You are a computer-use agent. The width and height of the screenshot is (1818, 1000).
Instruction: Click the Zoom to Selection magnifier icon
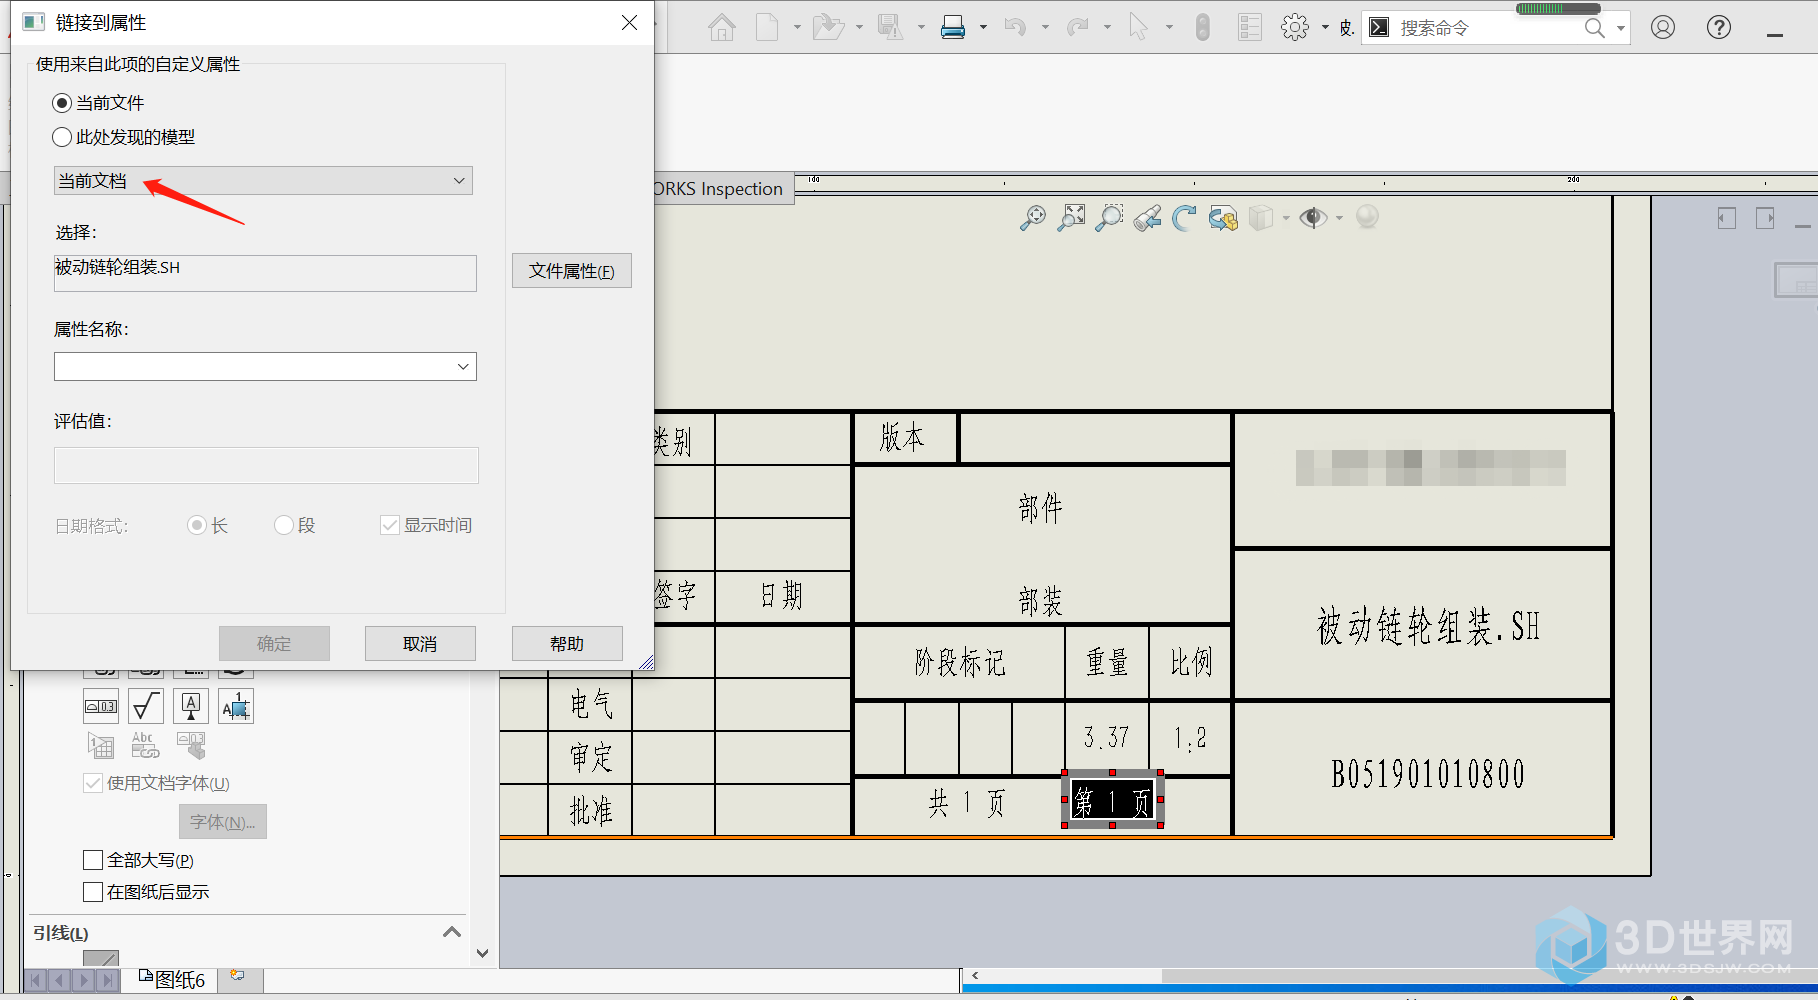(1109, 218)
